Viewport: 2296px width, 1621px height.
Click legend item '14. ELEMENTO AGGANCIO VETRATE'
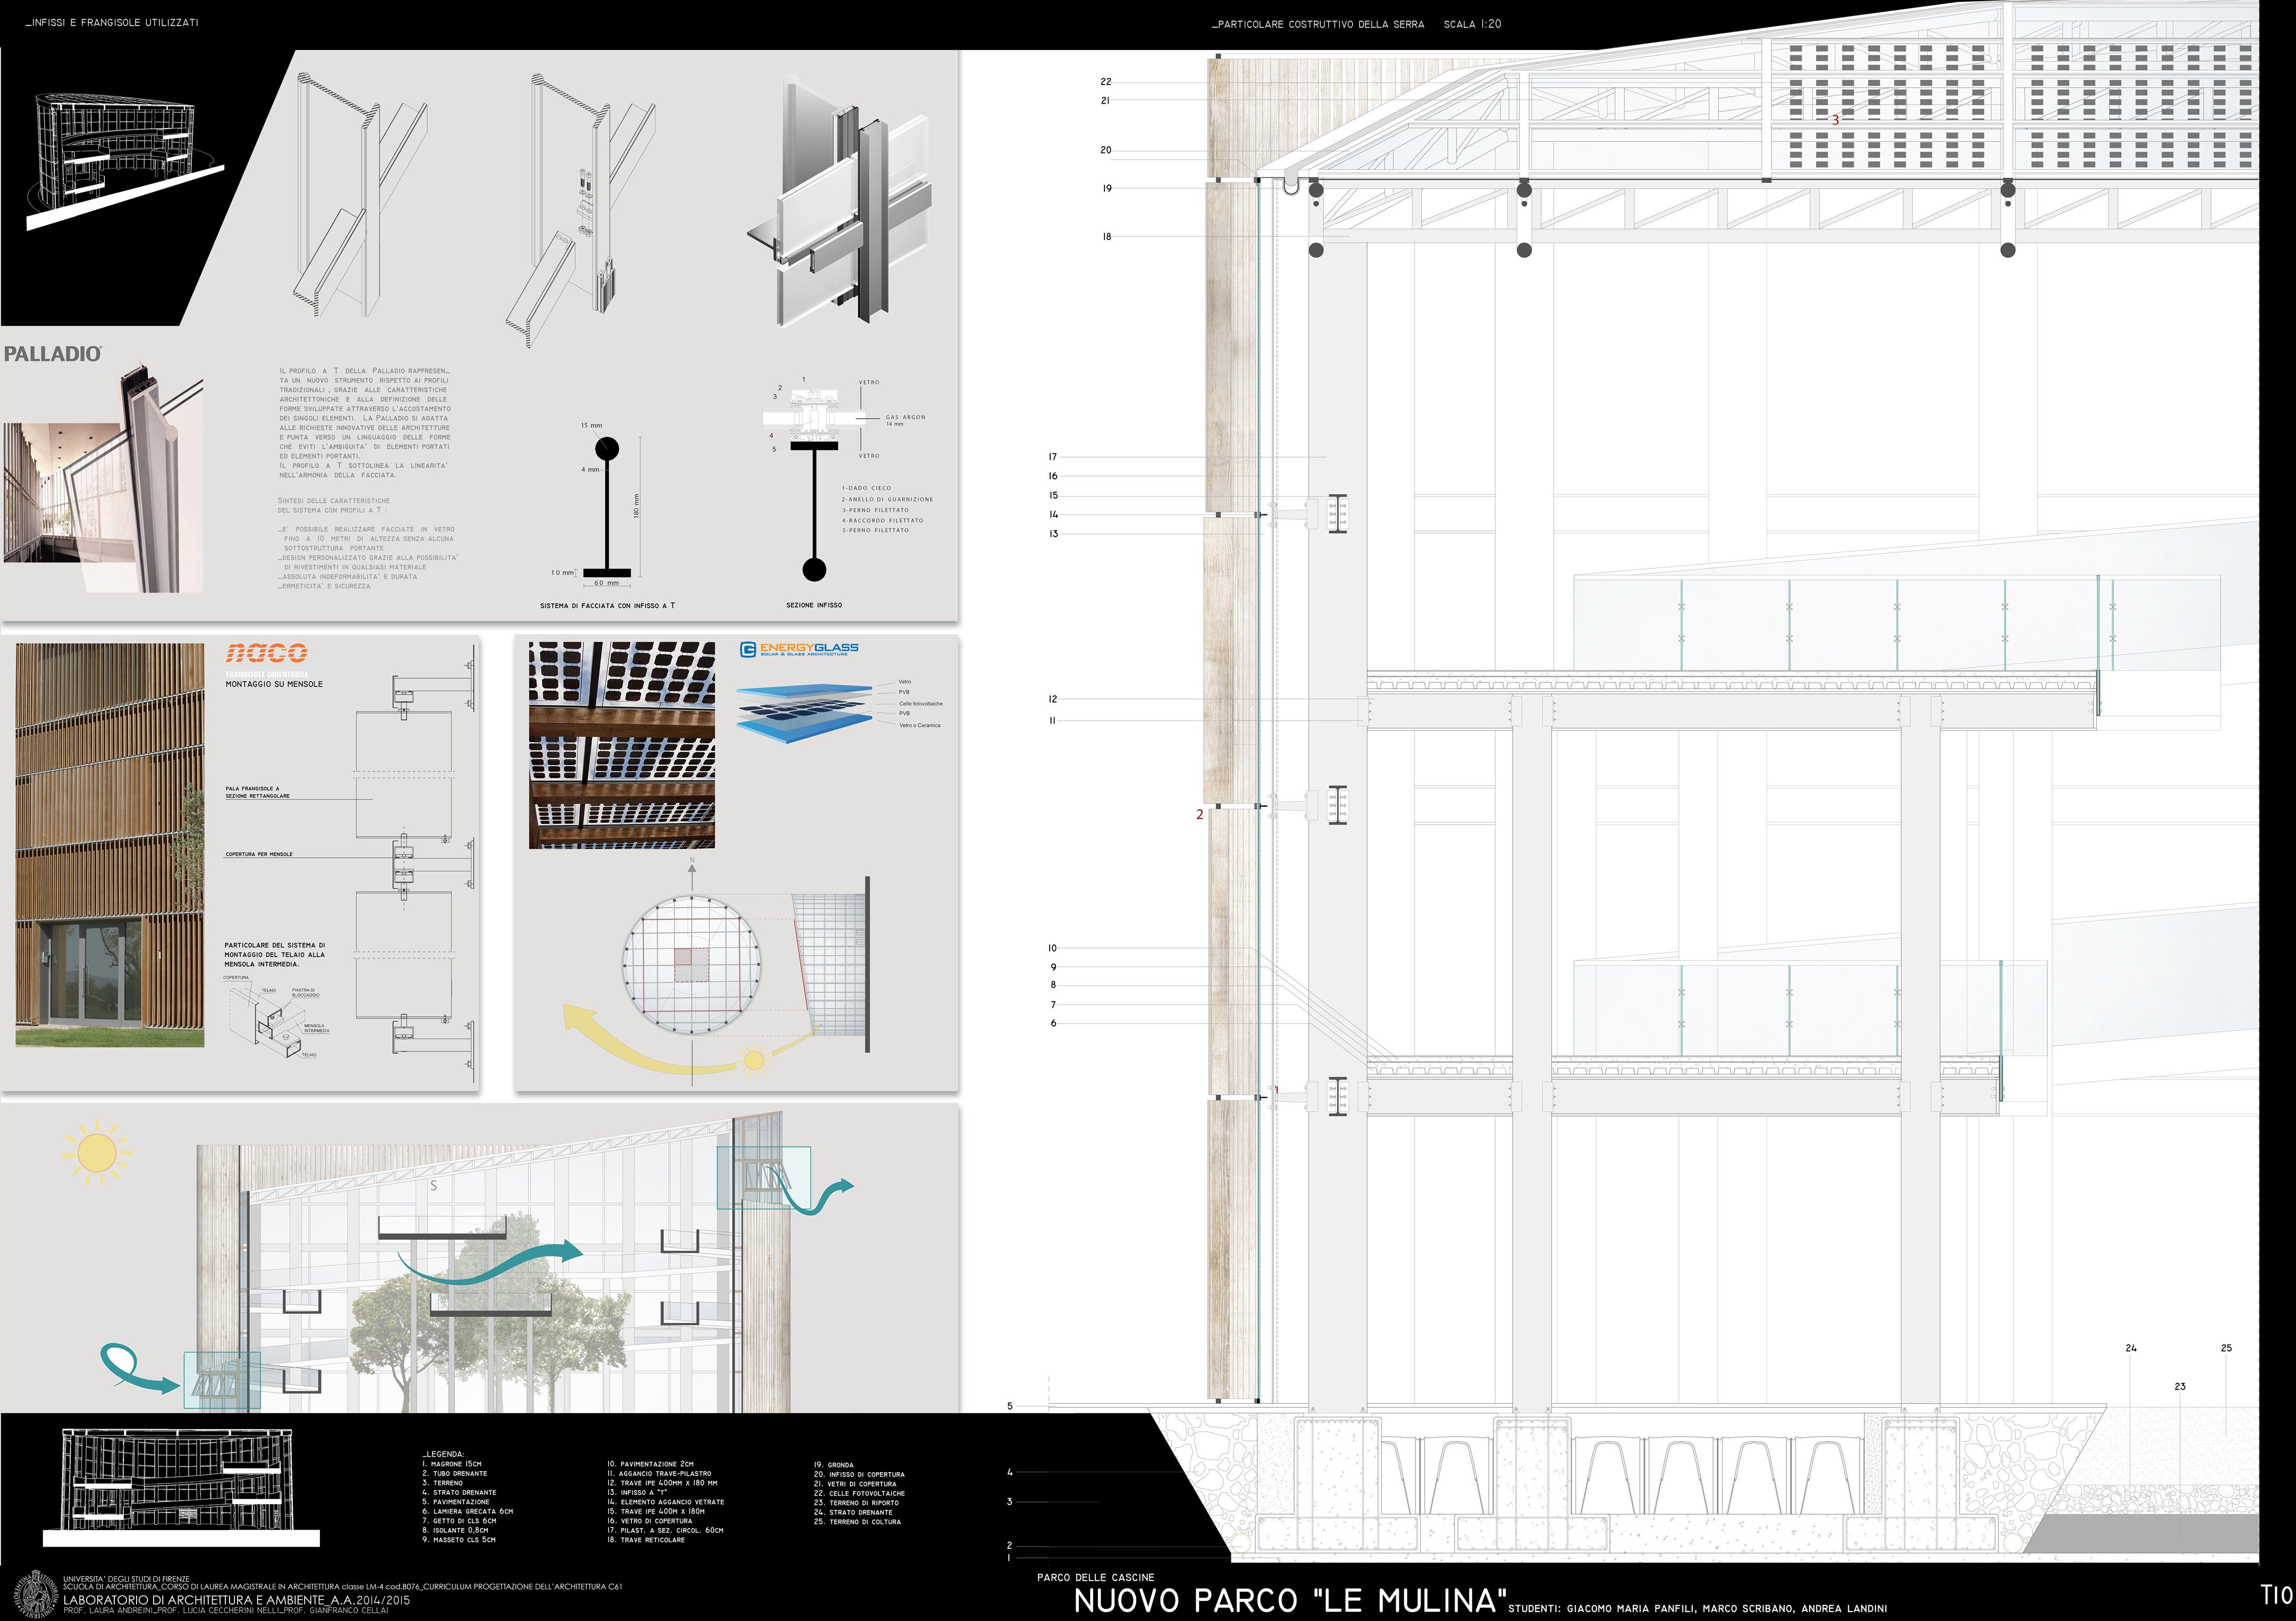tap(665, 1502)
